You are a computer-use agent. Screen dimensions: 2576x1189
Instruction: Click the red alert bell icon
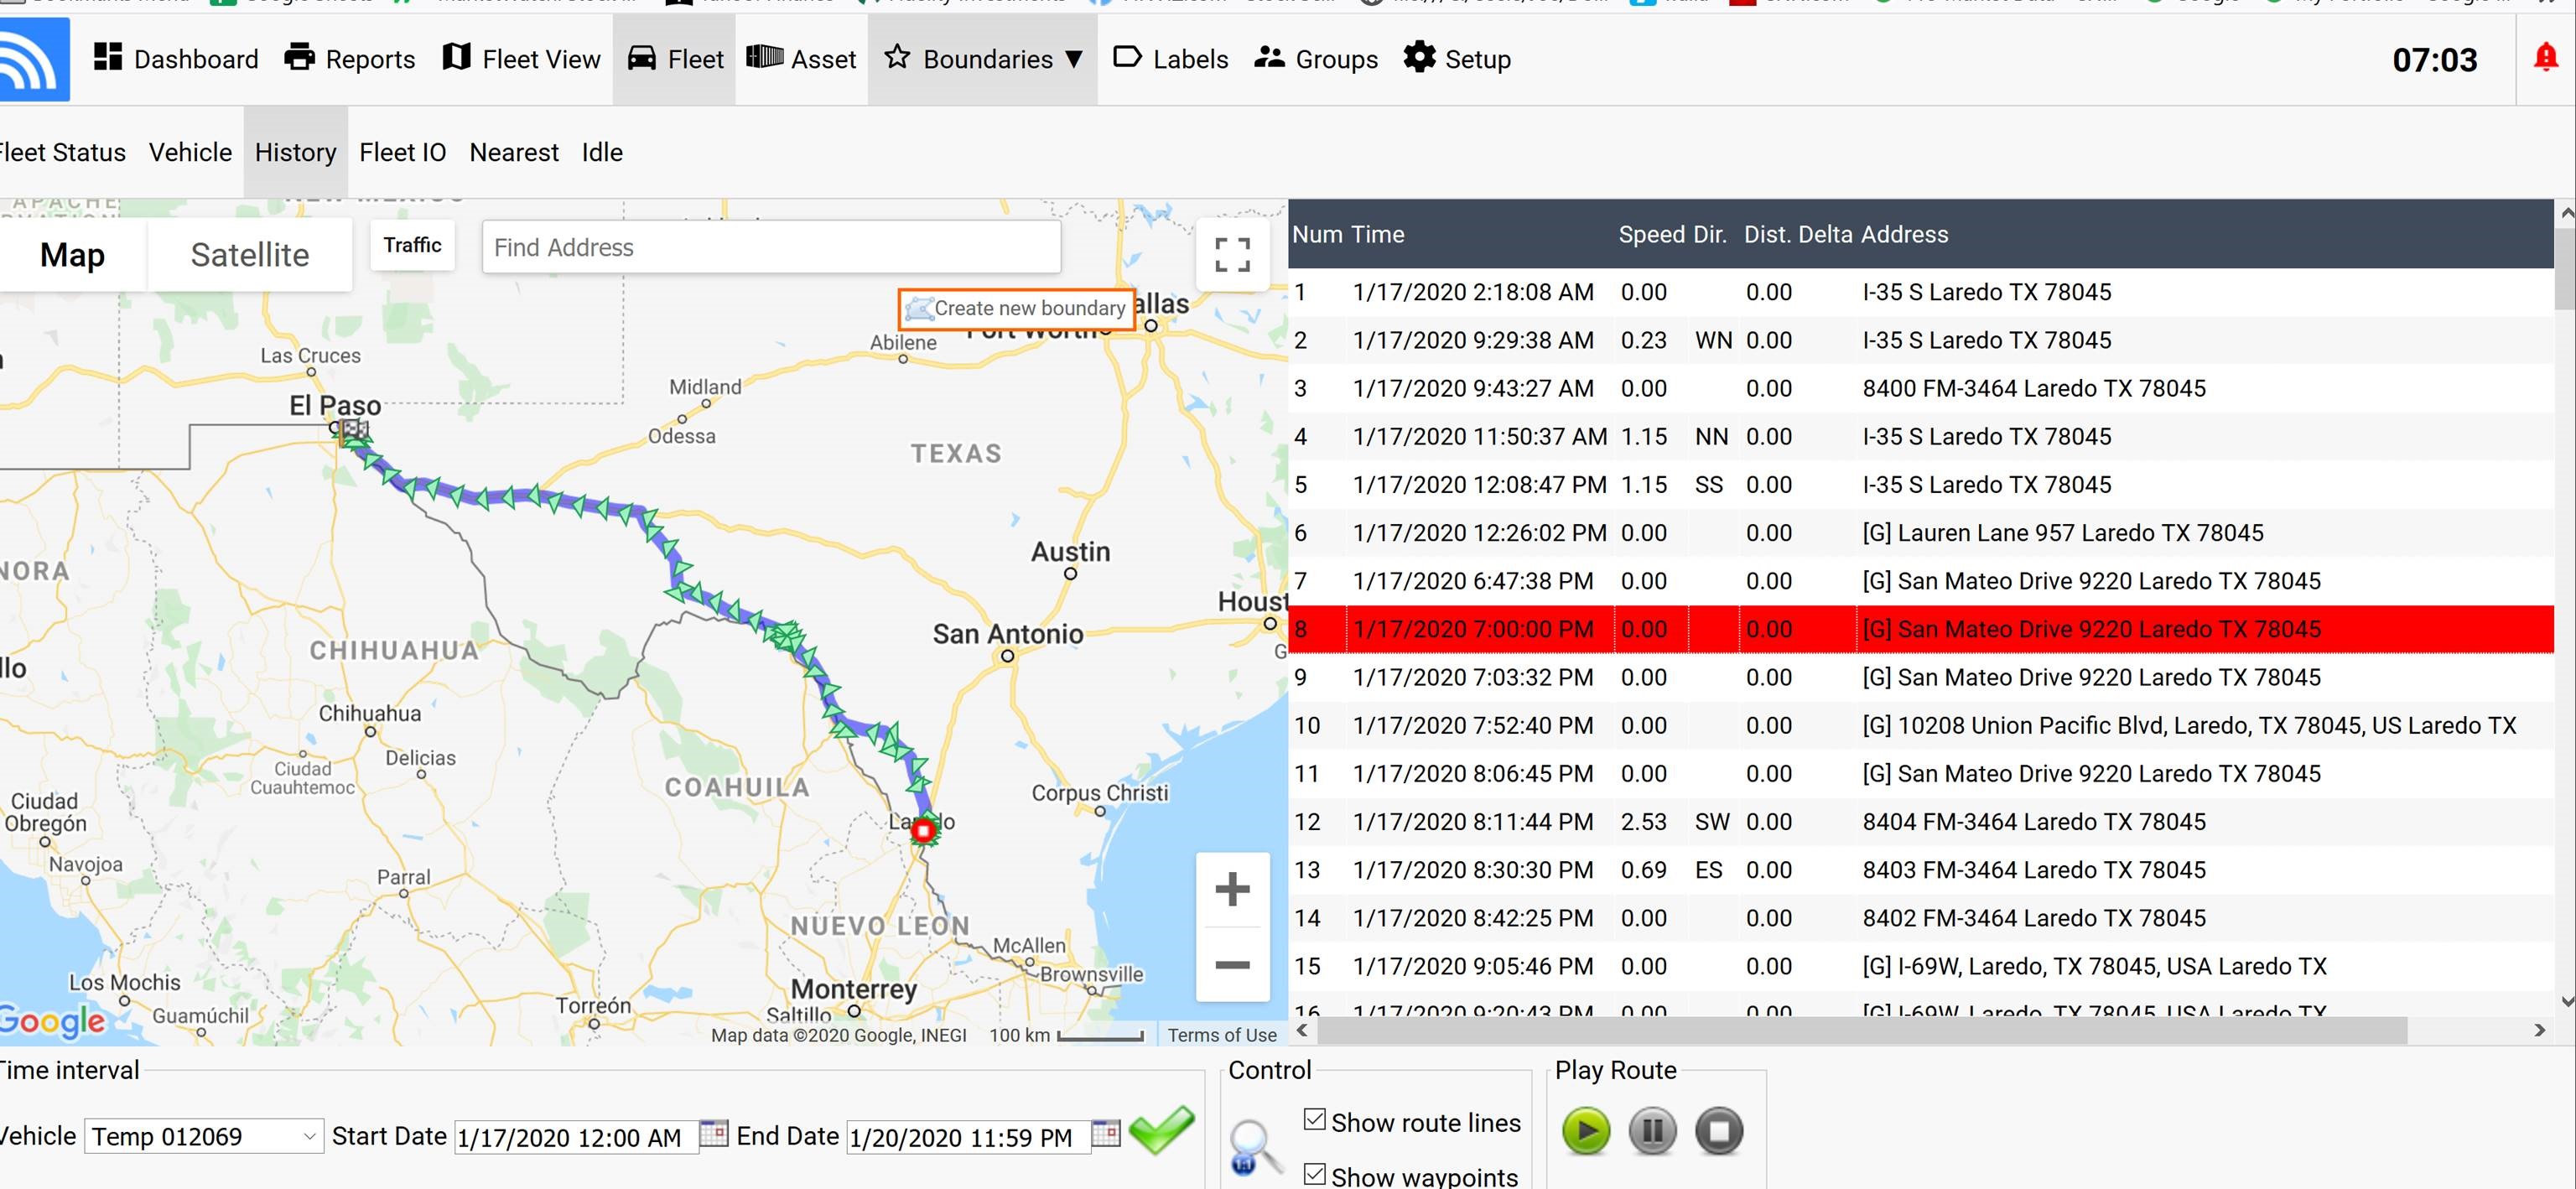2545,58
